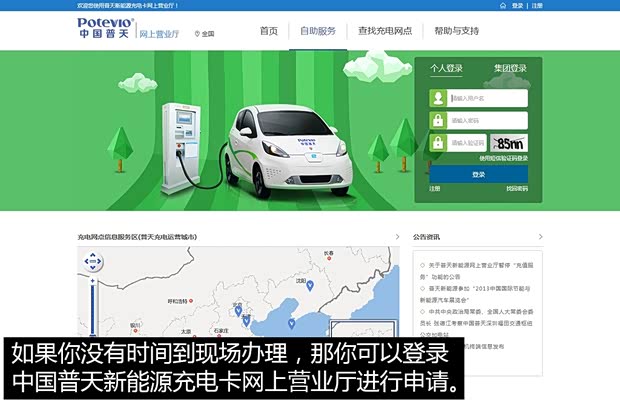Click the 北京 charging station marker

(238, 311)
